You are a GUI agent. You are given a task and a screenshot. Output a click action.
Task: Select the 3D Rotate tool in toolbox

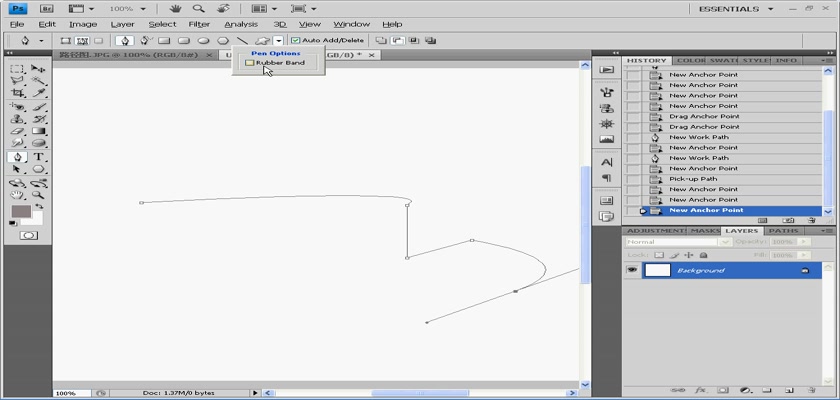tap(18, 183)
